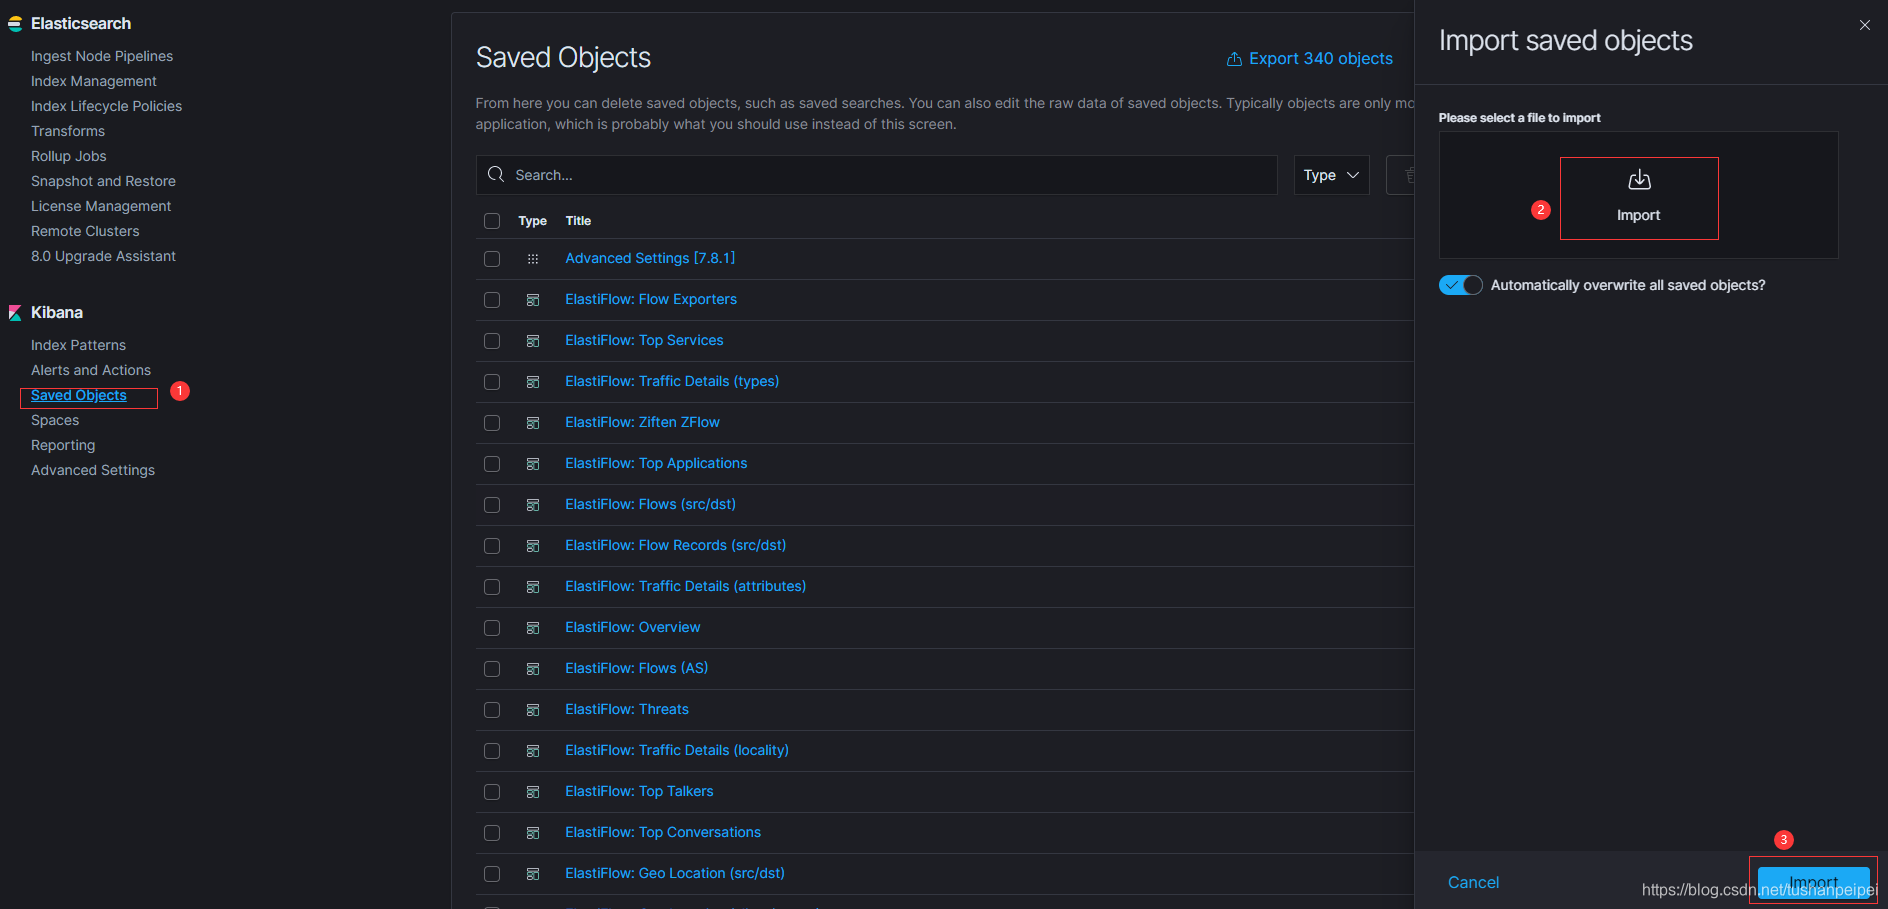Click the import file icon in upload box
This screenshot has width=1888, height=909.
point(1639,180)
